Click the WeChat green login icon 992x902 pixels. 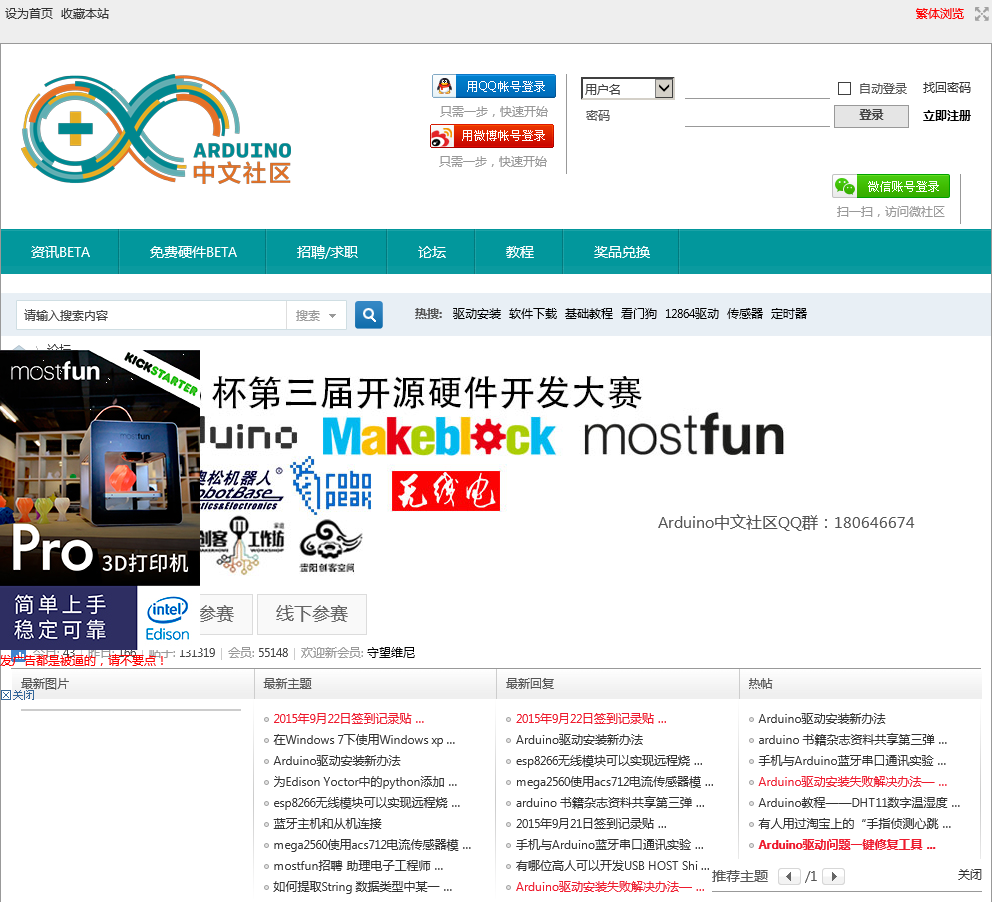point(845,187)
